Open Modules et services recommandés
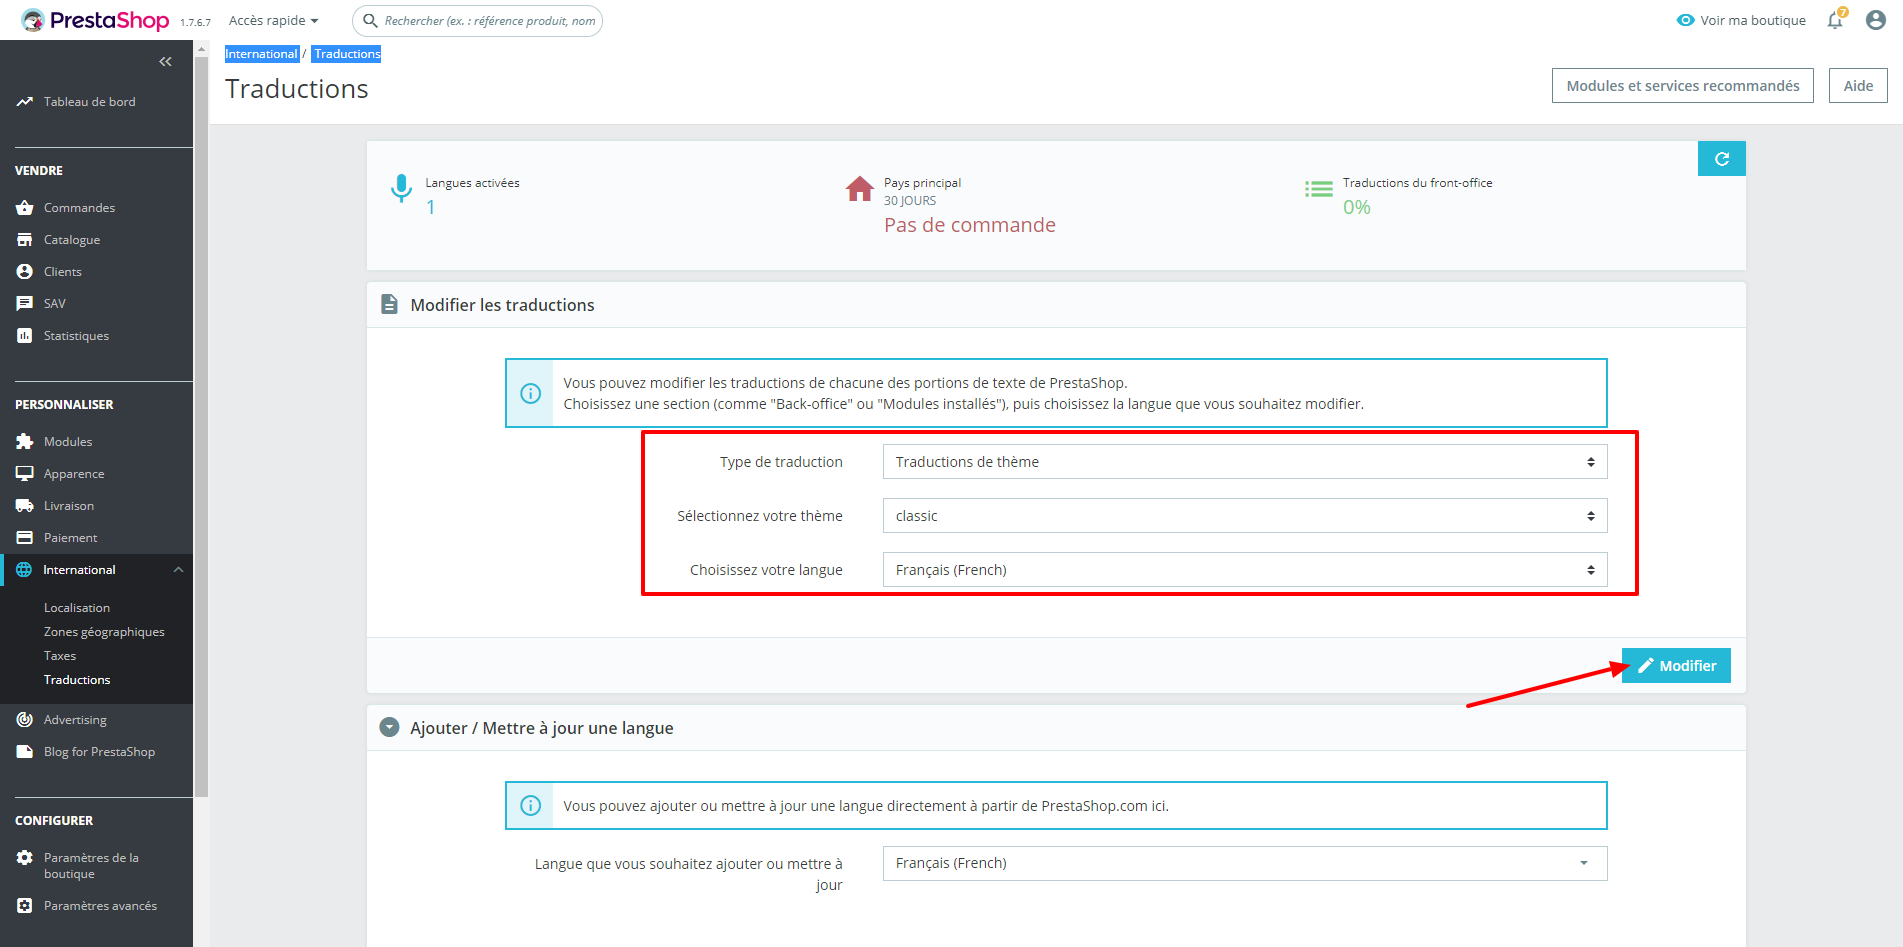 pyautogui.click(x=1683, y=86)
